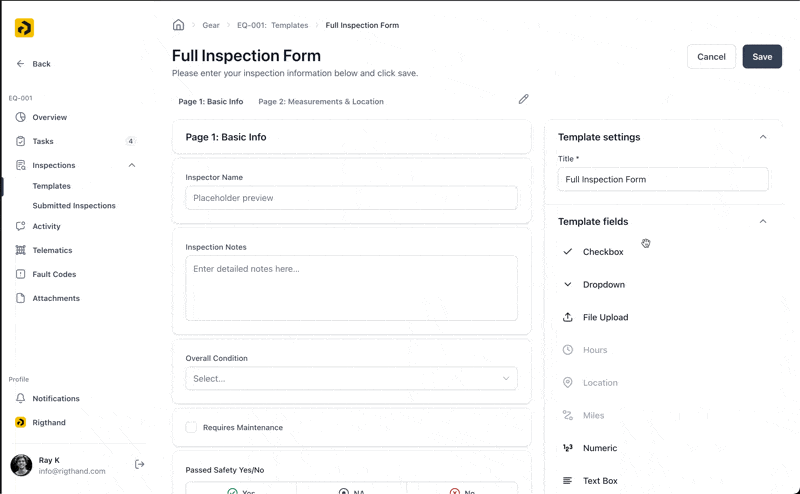
Task: Open the Telematics sidebar item
Action: (52, 250)
